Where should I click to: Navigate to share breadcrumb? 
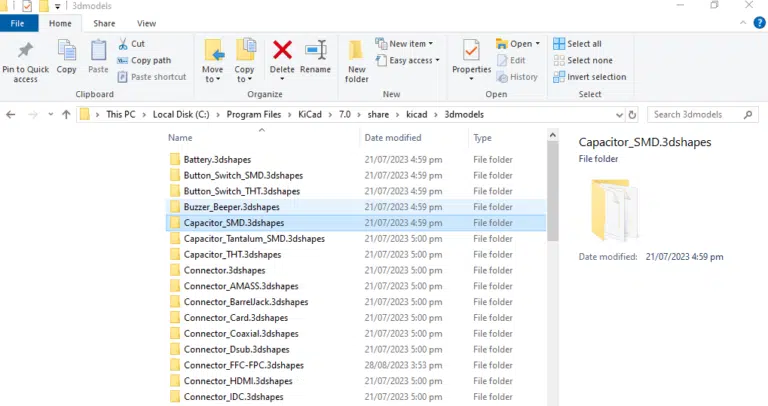point(378,114)
